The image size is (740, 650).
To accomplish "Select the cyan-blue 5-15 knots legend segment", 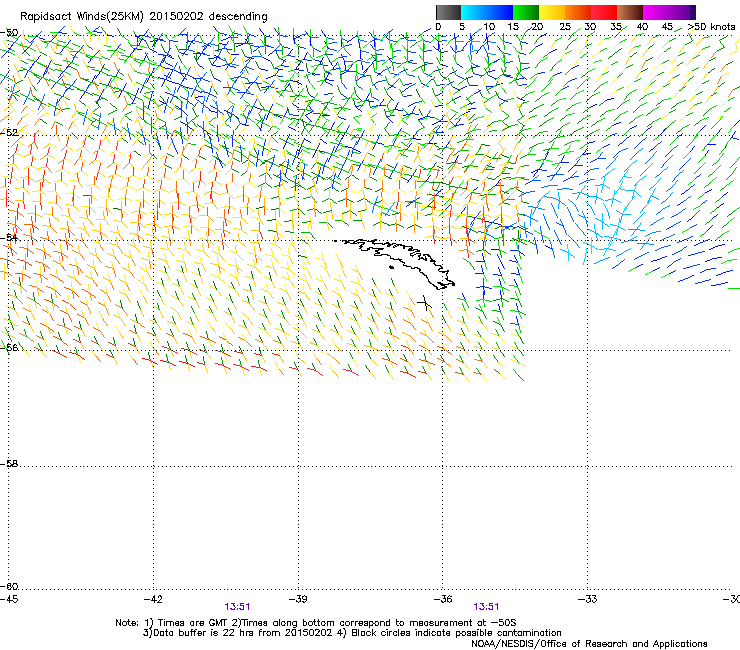I will point(487,12).
